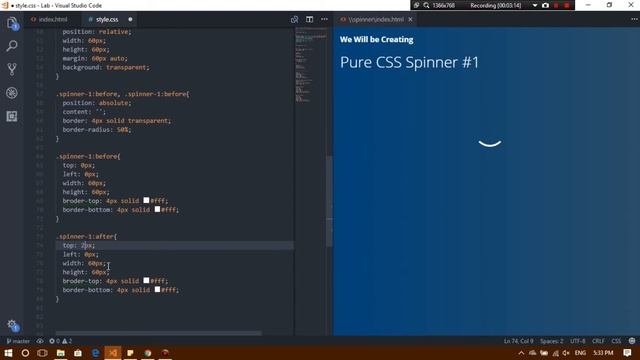Click the white swatch on line 78 broder-top

(x=146, y=280)
